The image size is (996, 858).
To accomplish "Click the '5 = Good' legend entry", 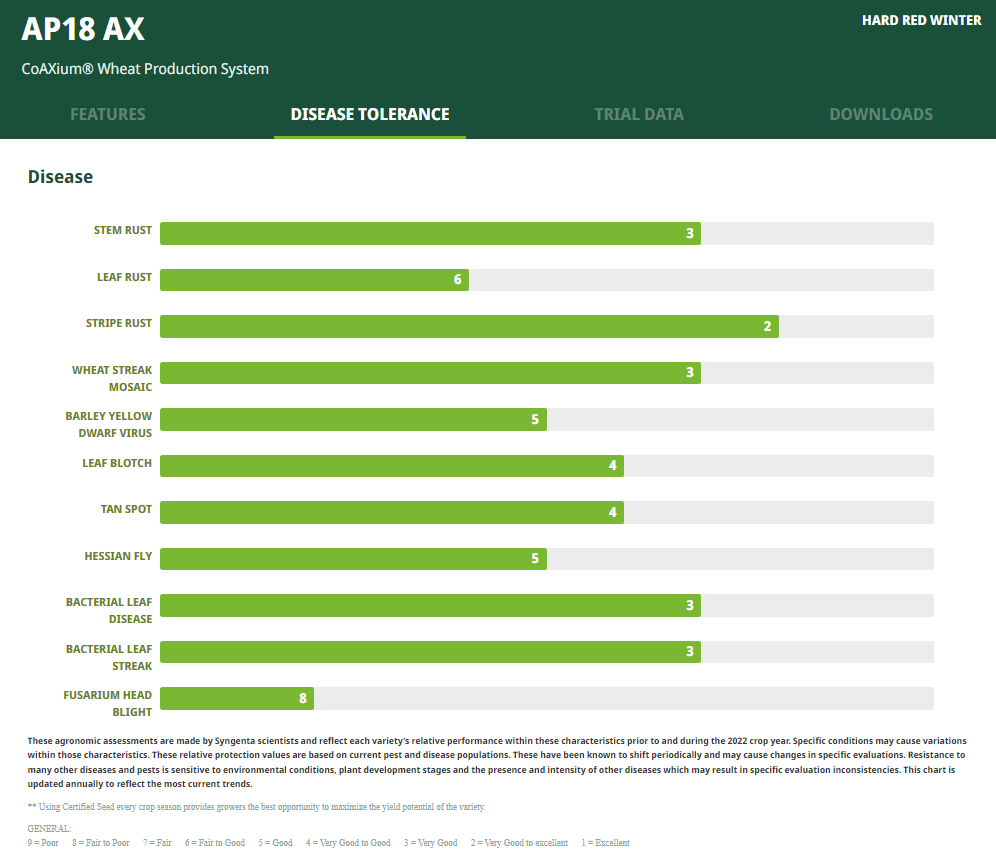I will point(275,843).
